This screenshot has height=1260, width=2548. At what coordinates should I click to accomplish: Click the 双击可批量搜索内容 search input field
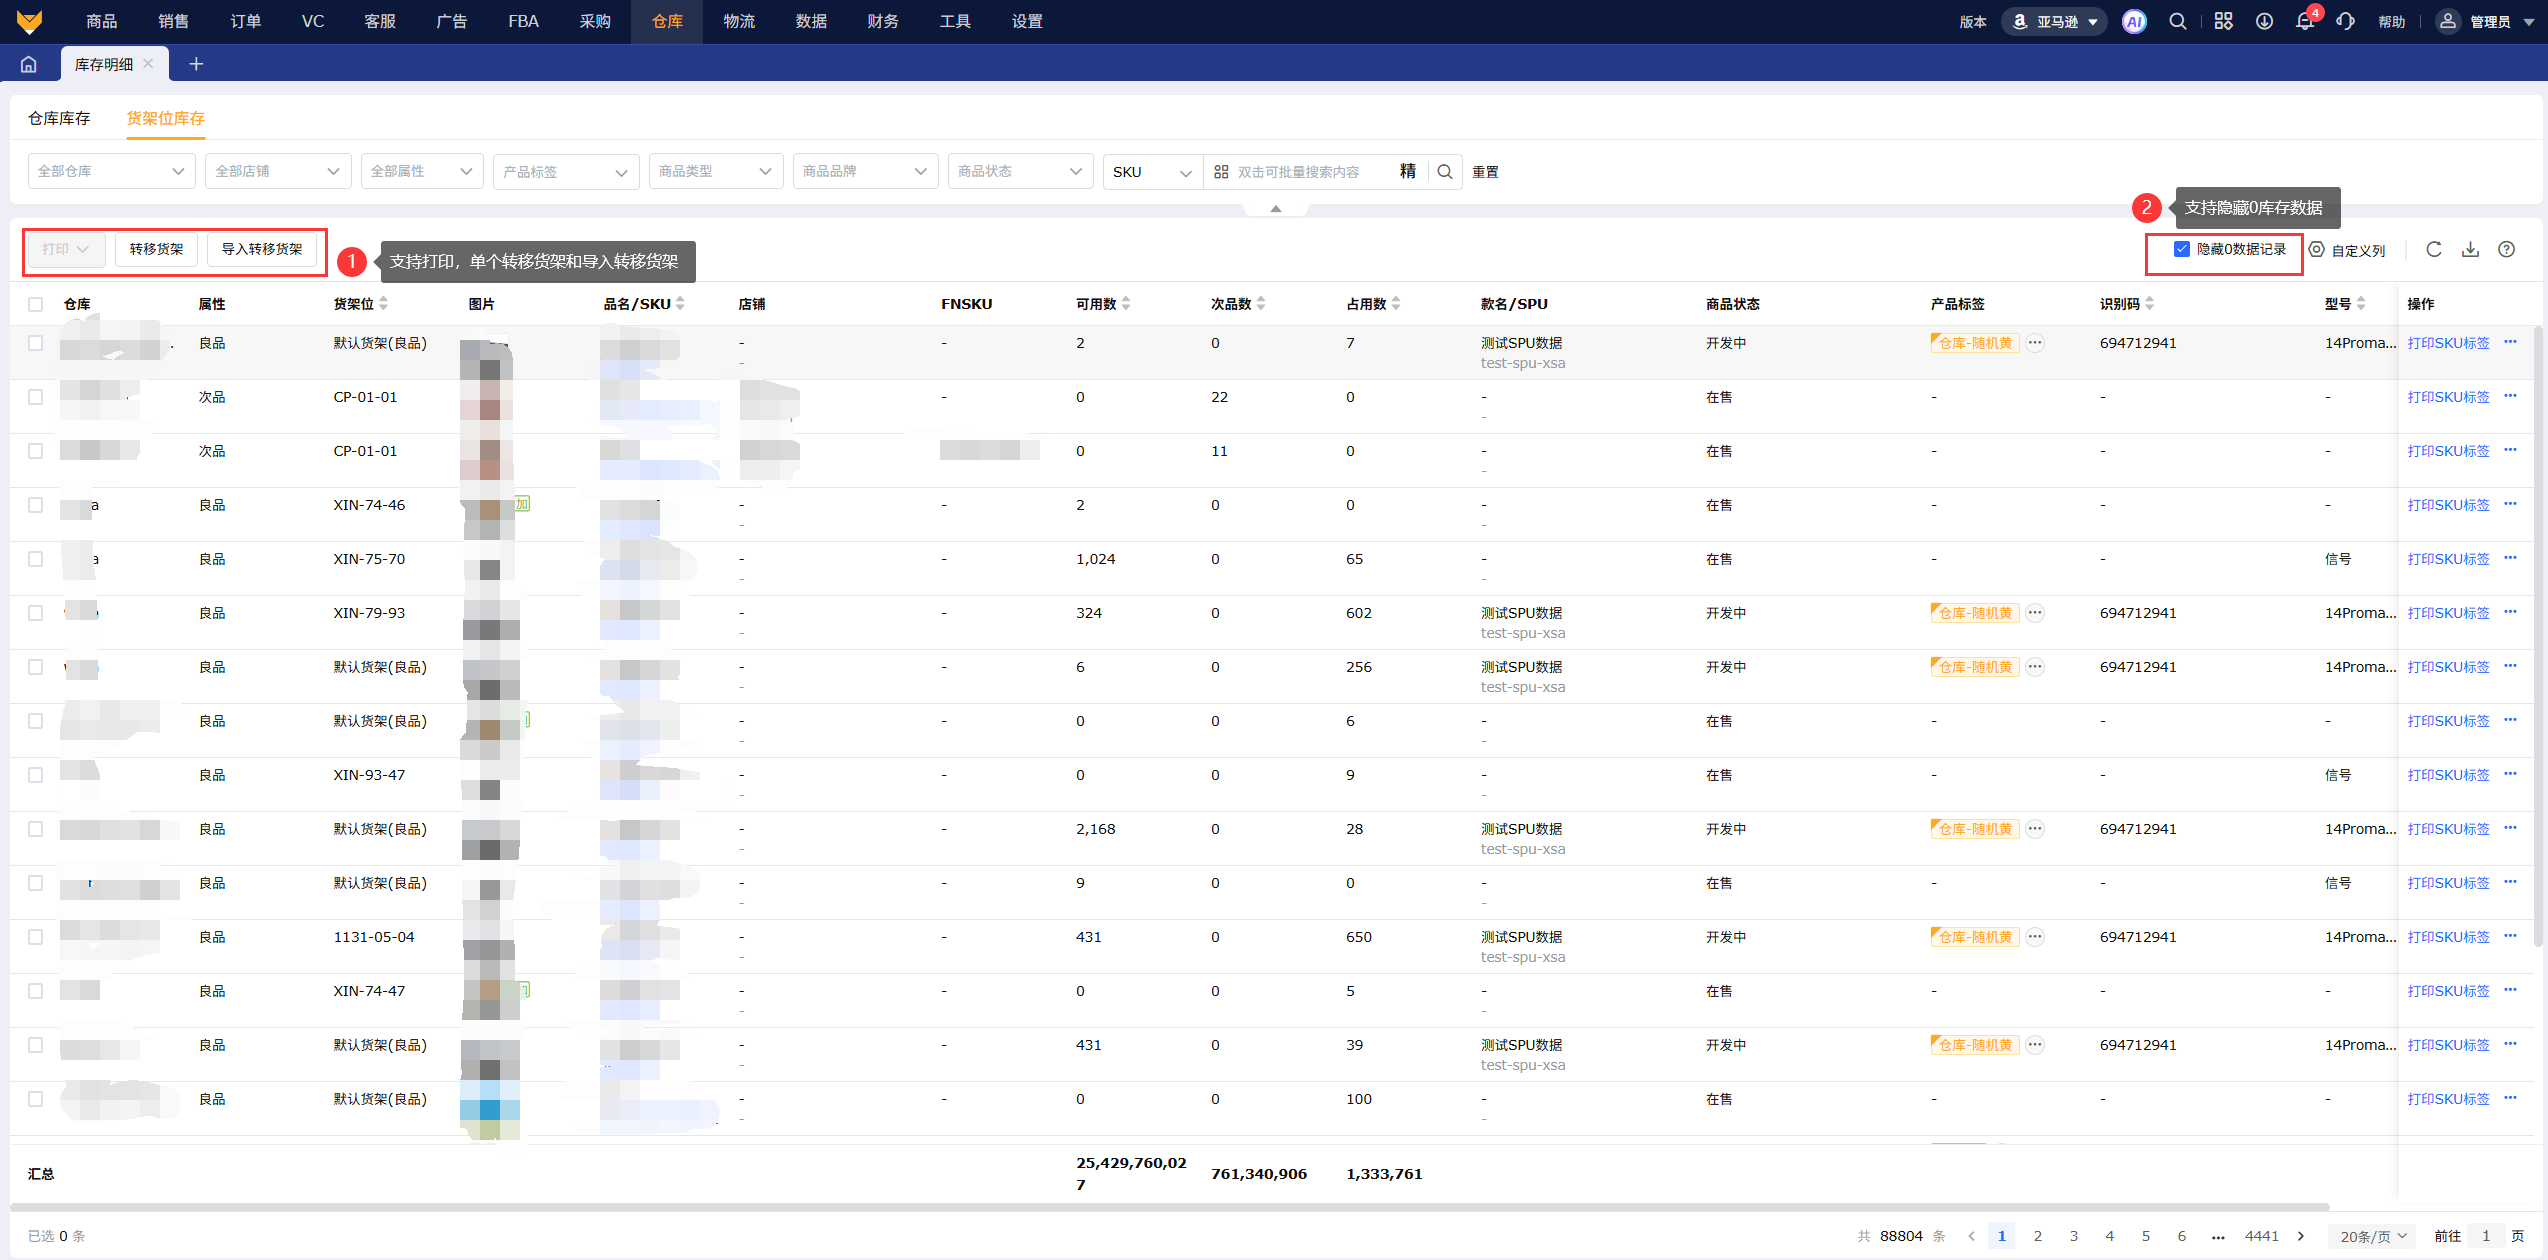tap(1310, 172)
